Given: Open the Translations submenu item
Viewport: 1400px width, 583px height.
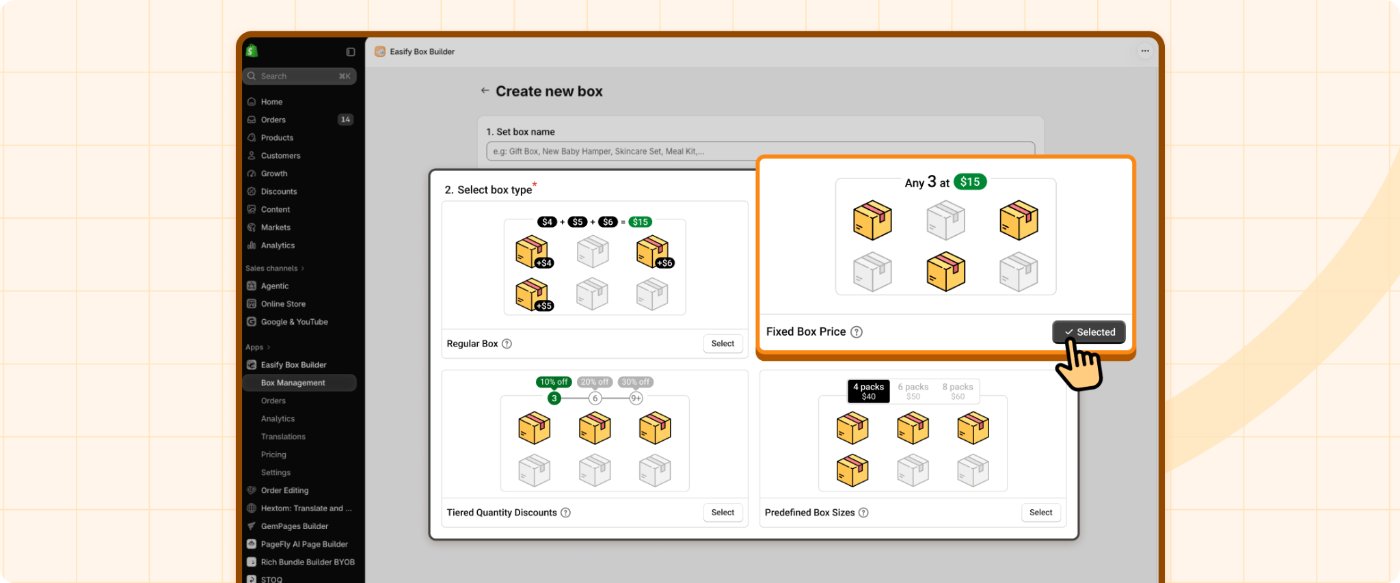Looking at the screenshot, I should (283, 437).
